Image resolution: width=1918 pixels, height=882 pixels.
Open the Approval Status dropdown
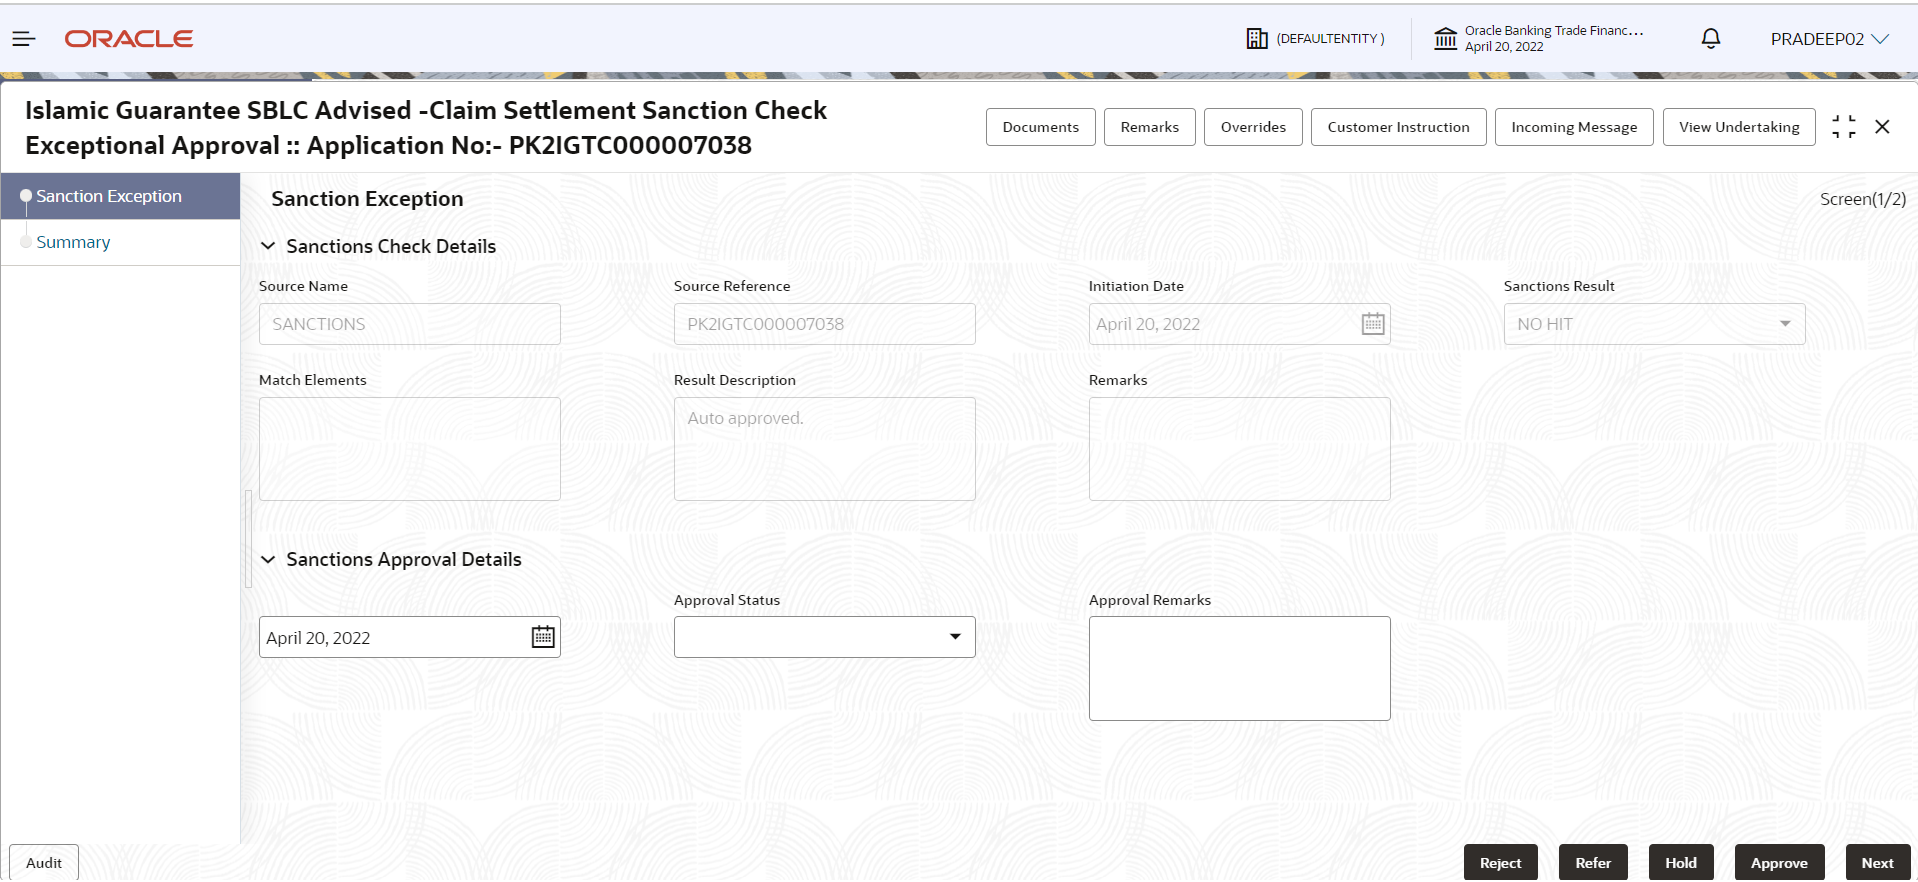click(825, 637)
